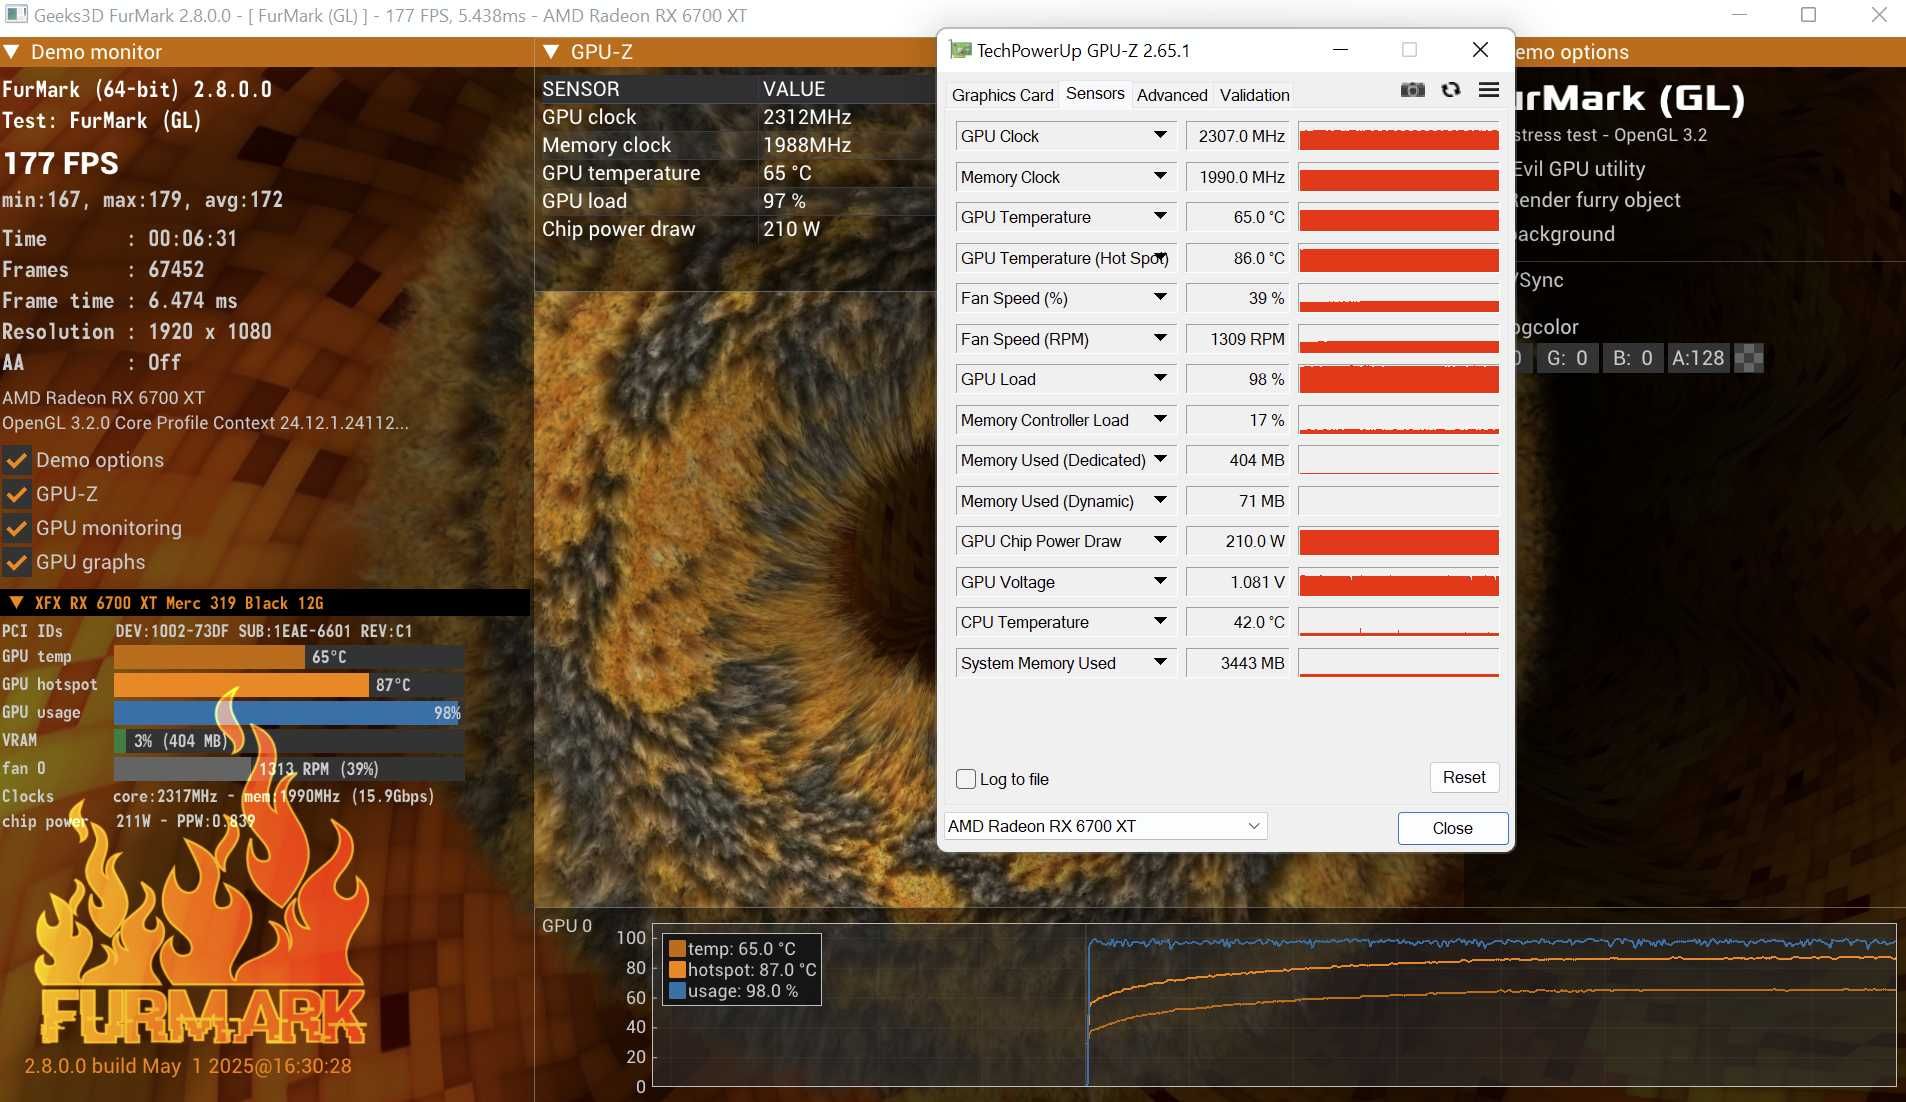Image resolution: width=1906 pixels, height=1102 pixels.
Task: Open the System Memory Used dropdown
Action: coord(1160,663)
